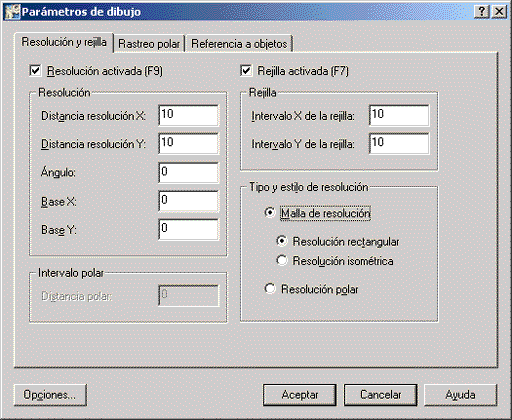512x420 pixels.
Task: Click the Cancelar button
Action: click(380, 395)
